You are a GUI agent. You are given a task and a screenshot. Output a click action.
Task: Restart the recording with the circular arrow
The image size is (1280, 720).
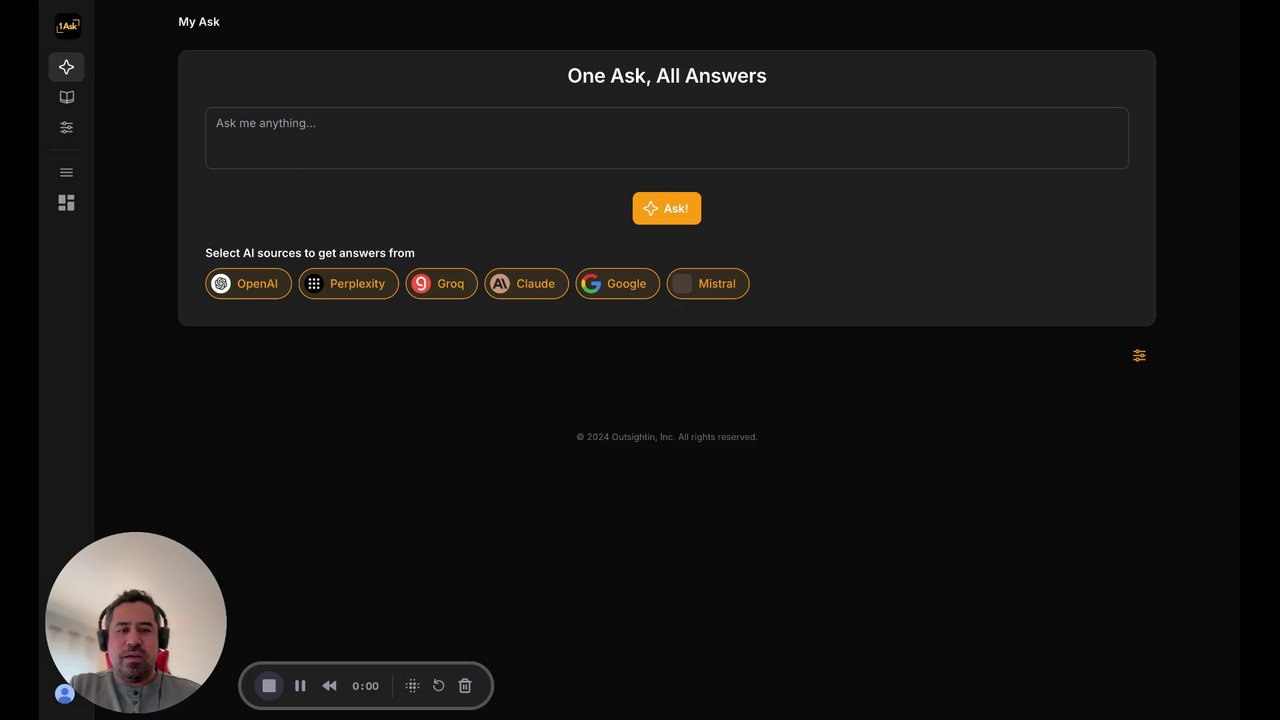coord(438,685)
